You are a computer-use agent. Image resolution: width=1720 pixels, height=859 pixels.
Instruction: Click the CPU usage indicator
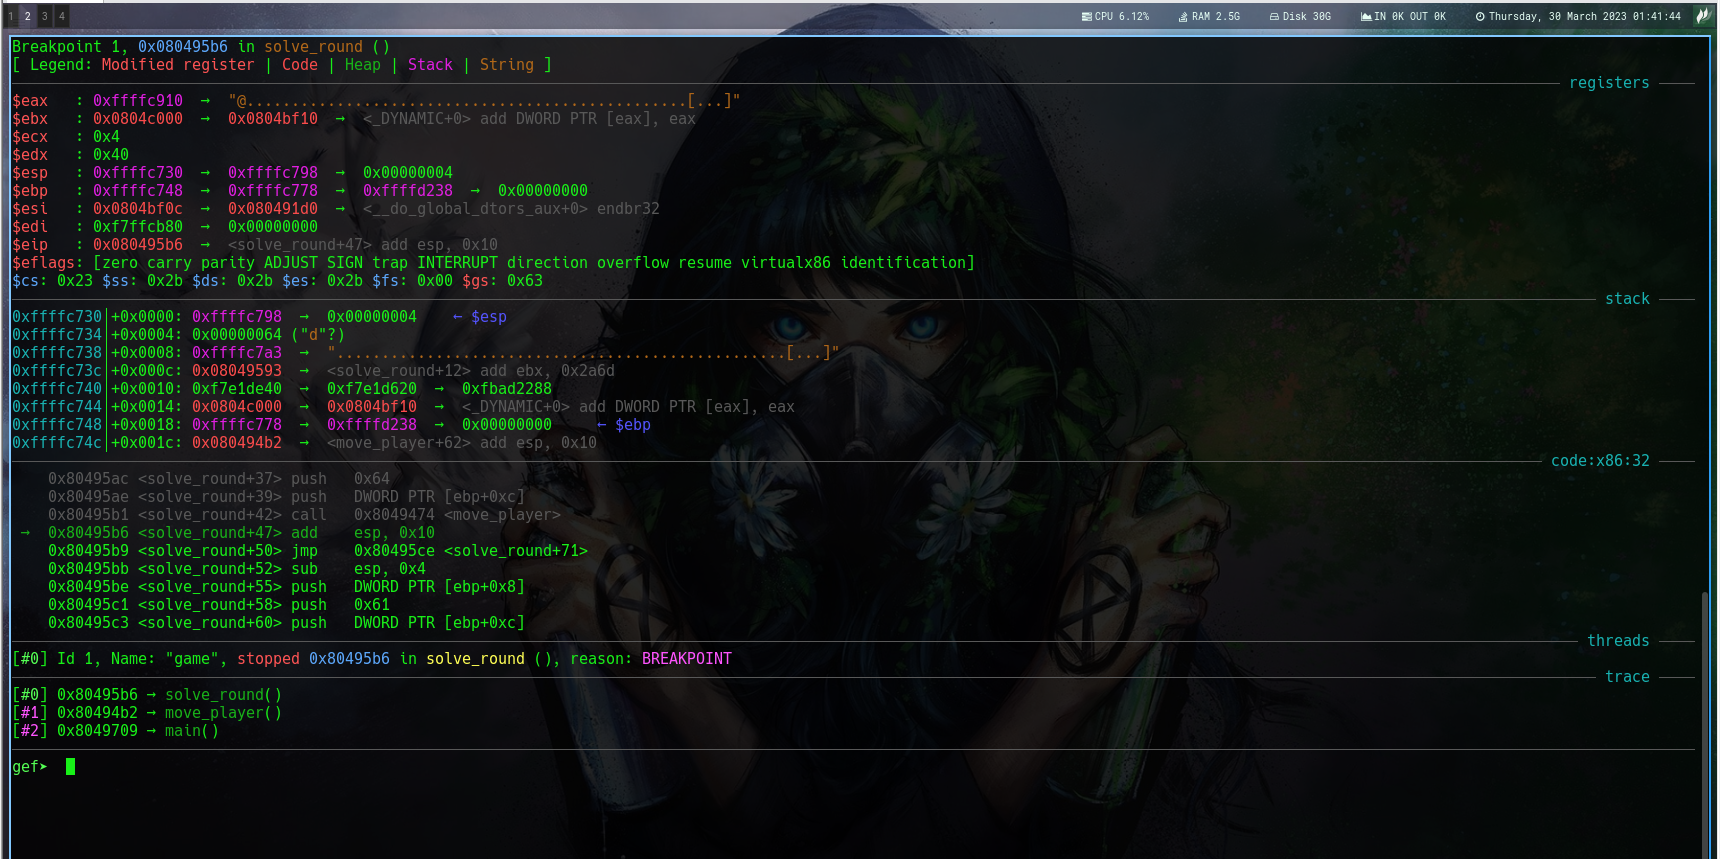click(1115, 16)
